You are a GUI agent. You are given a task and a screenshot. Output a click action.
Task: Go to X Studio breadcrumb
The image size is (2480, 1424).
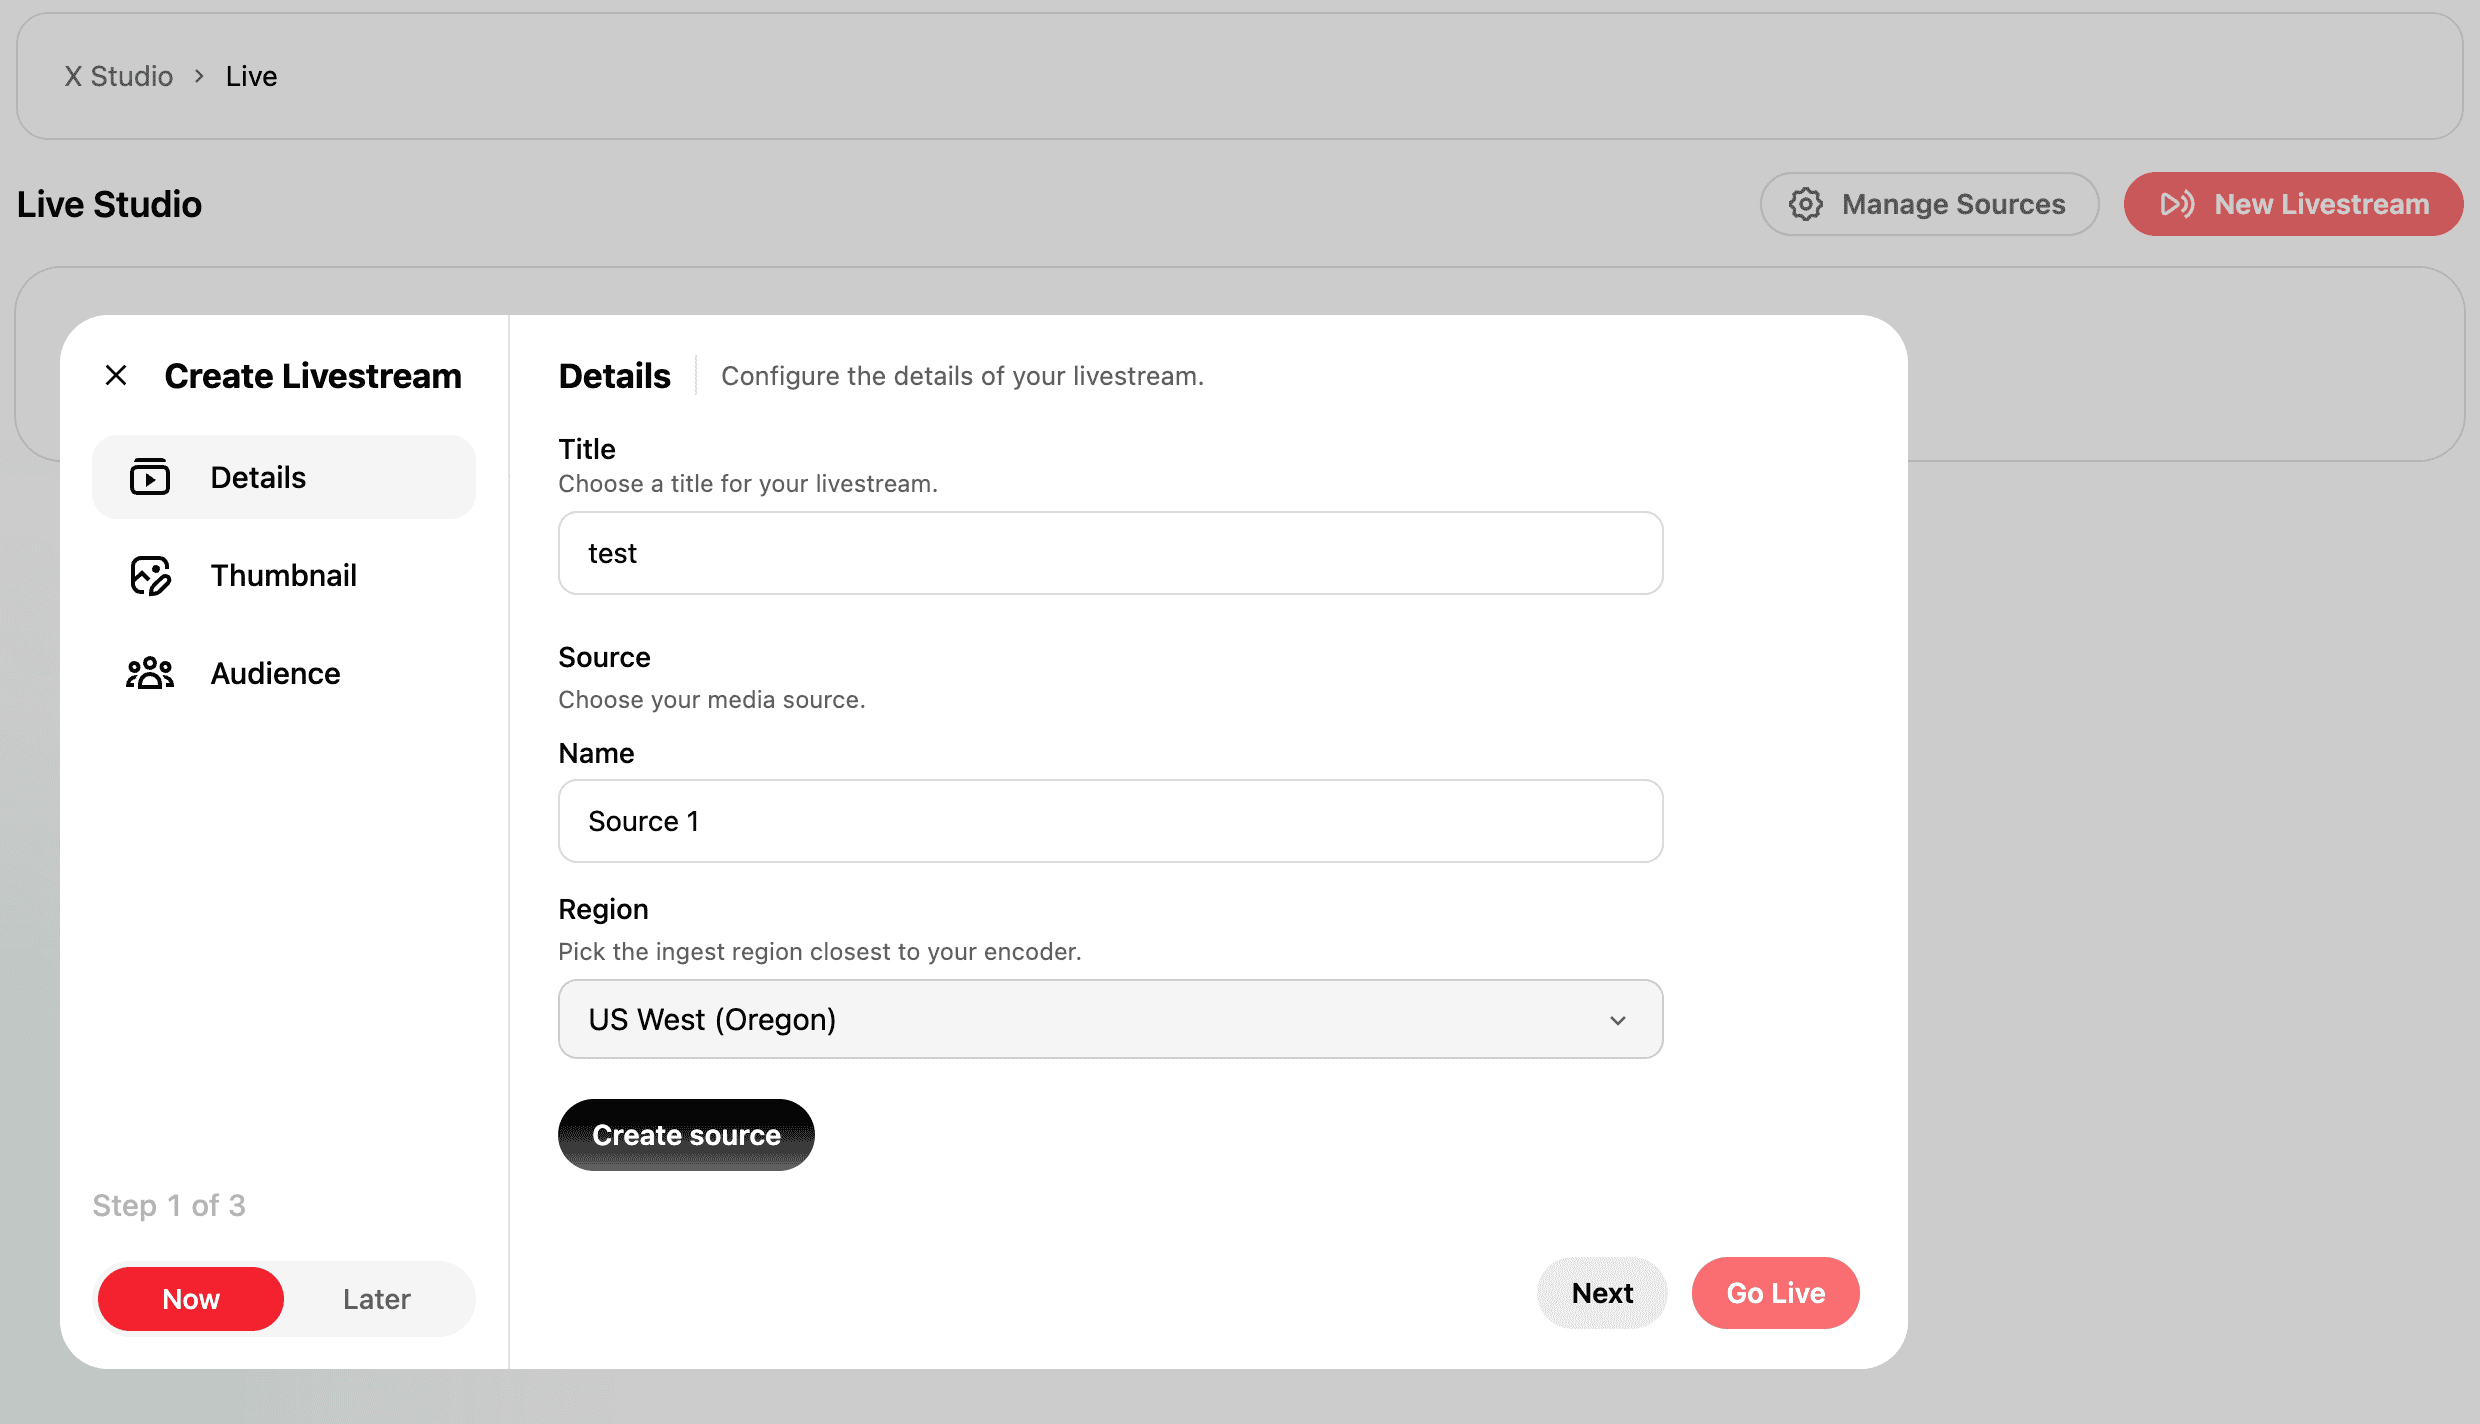(x=119, y=76)
